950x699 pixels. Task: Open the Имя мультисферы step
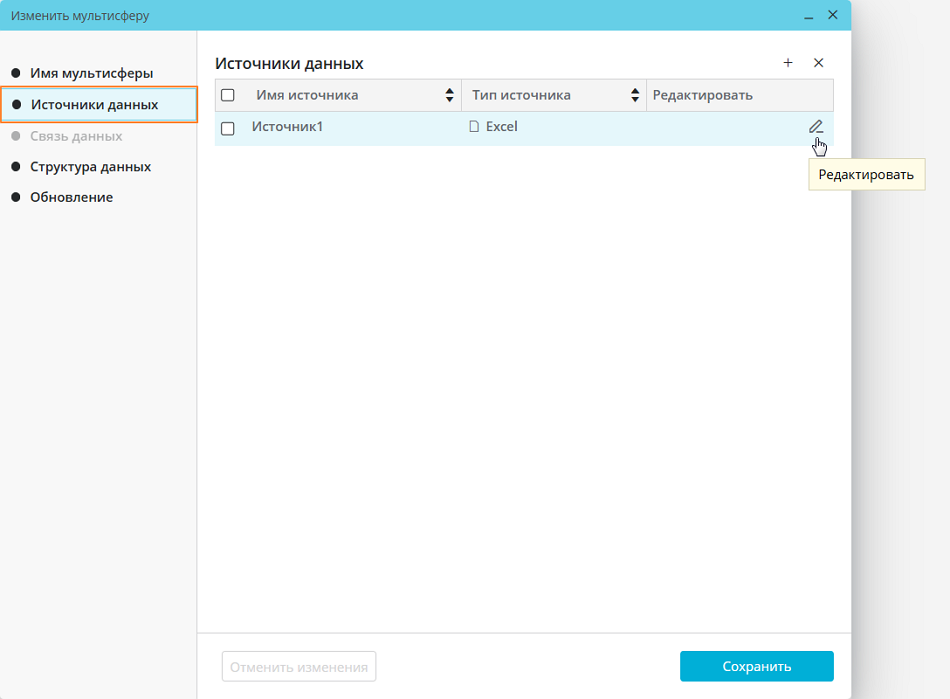(91, 73)
